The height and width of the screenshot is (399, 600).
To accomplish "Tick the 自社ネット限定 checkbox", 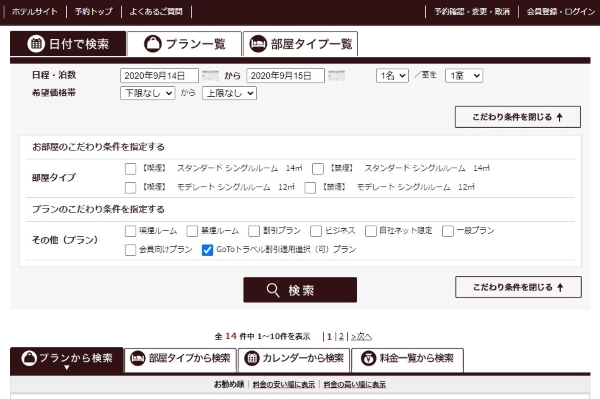I will [x=371, y=231].
